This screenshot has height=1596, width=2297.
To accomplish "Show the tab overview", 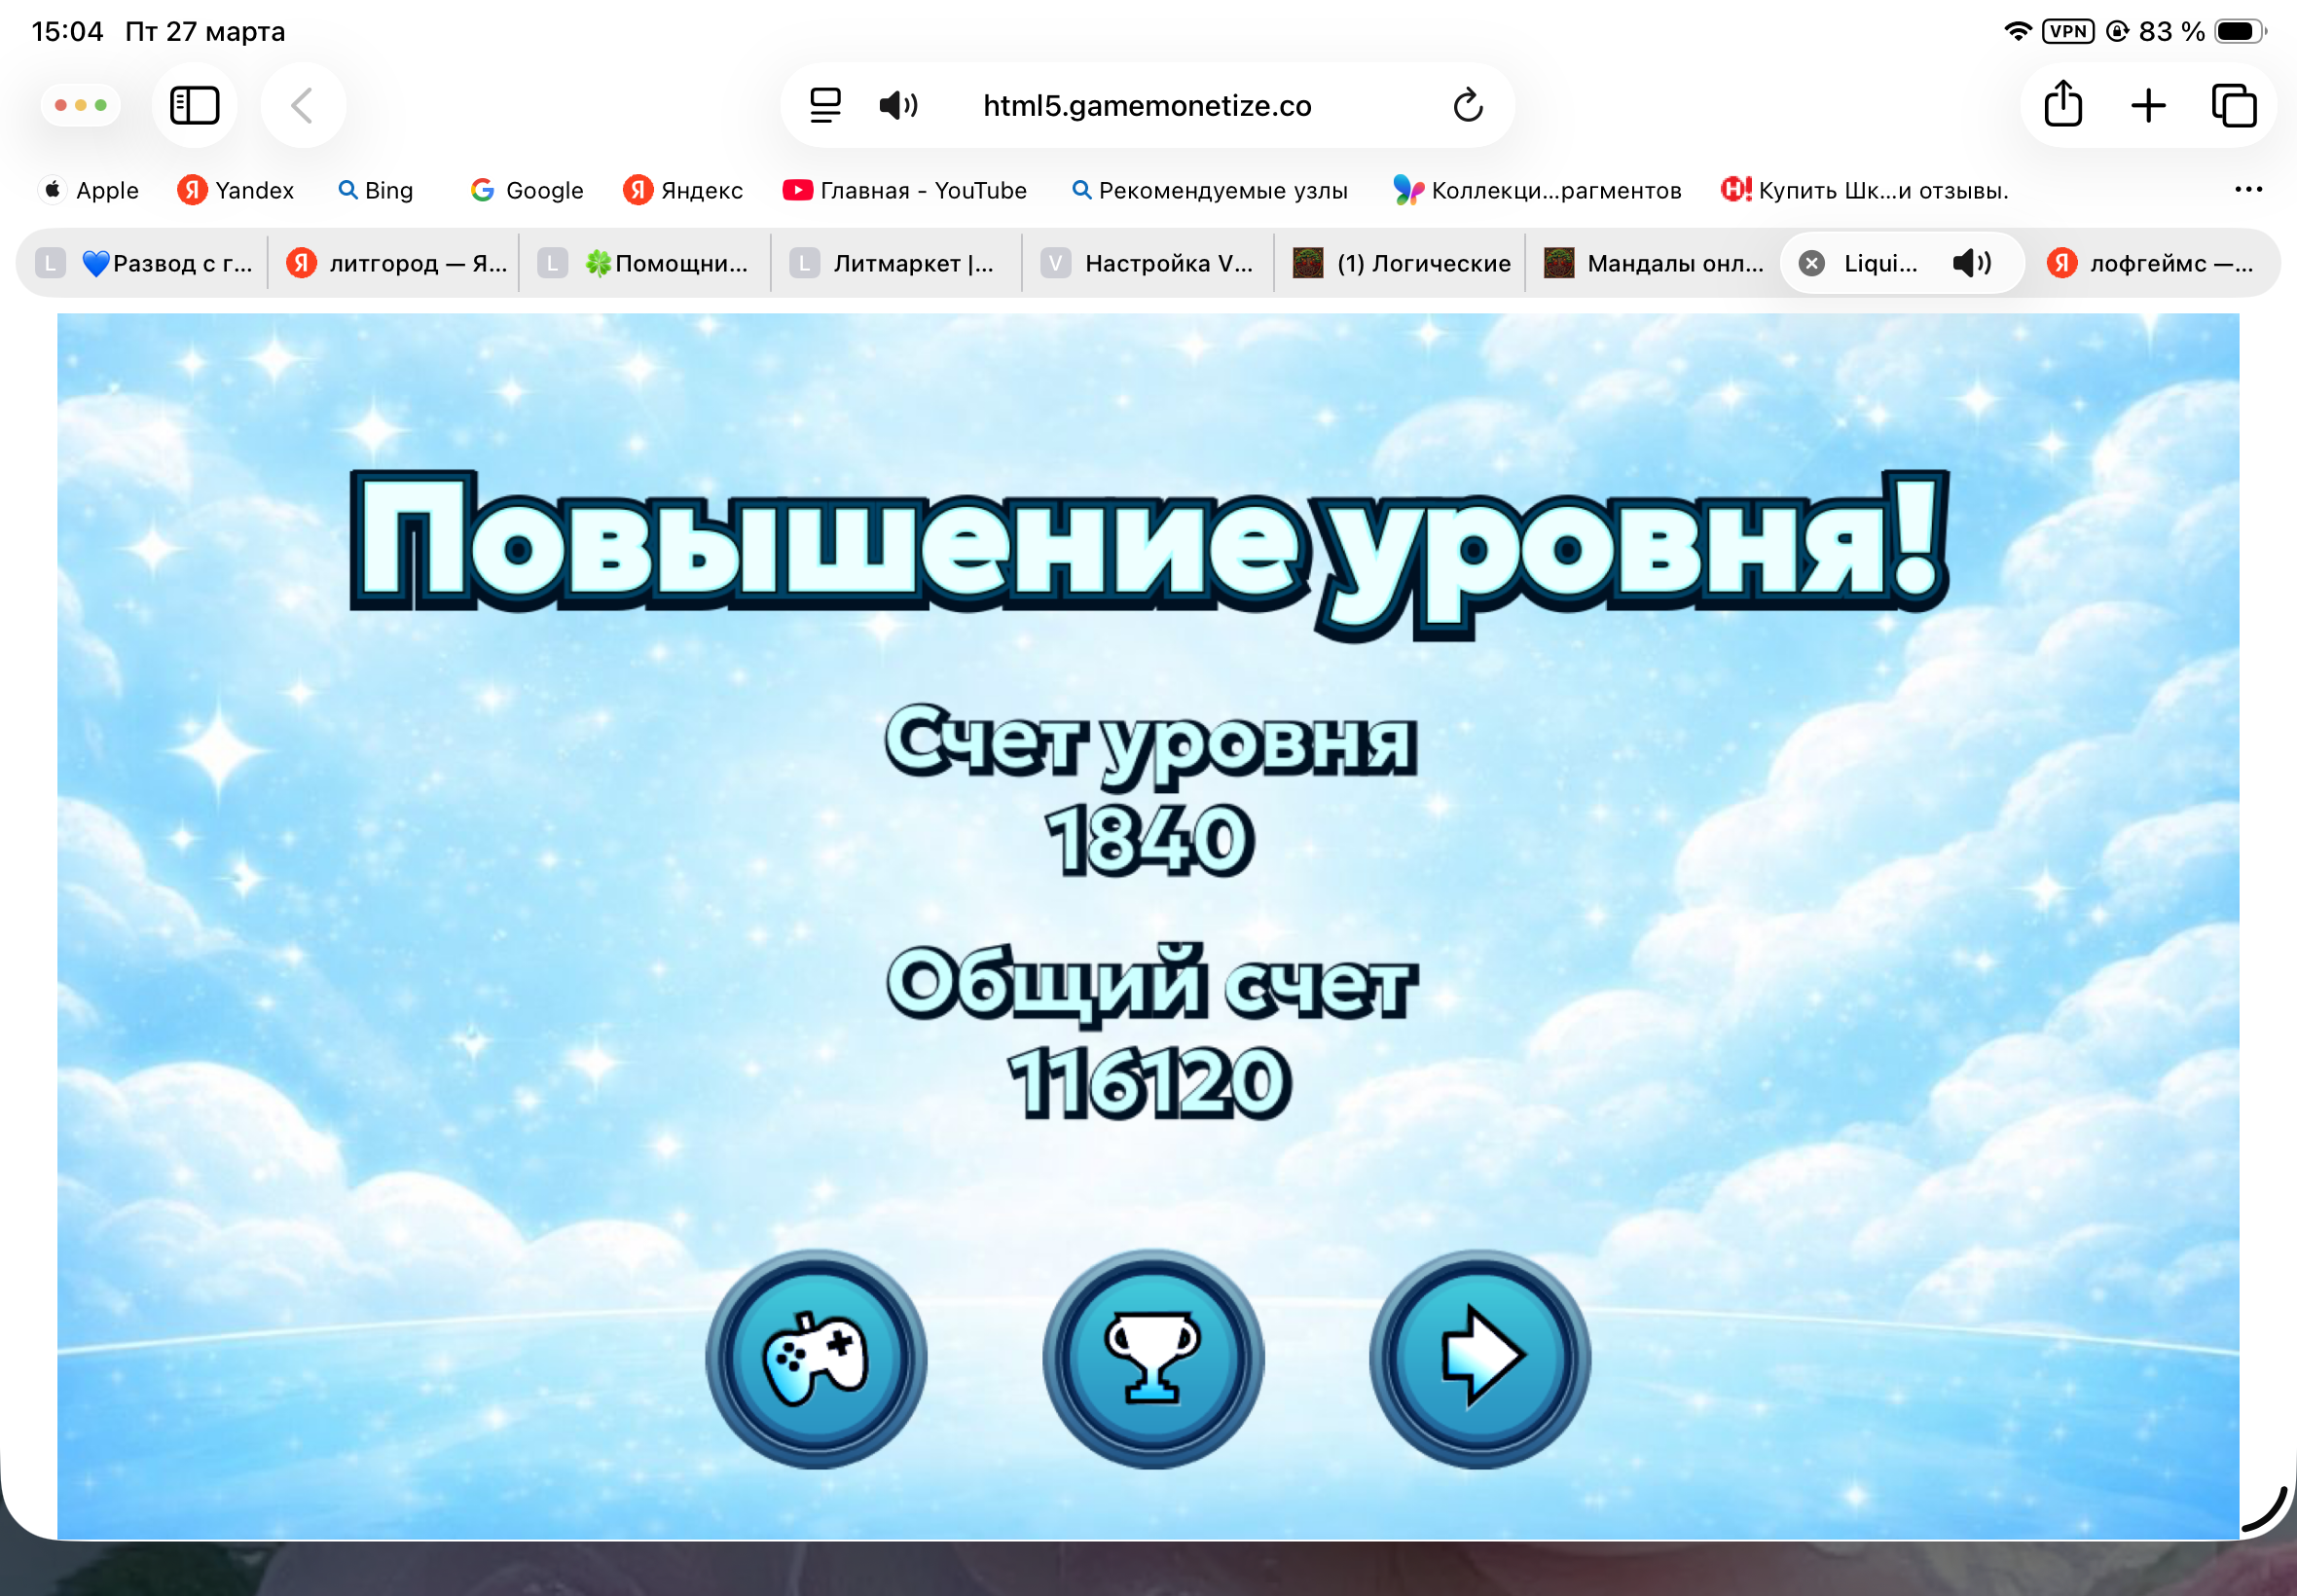I will click(x=2233, y=105).
